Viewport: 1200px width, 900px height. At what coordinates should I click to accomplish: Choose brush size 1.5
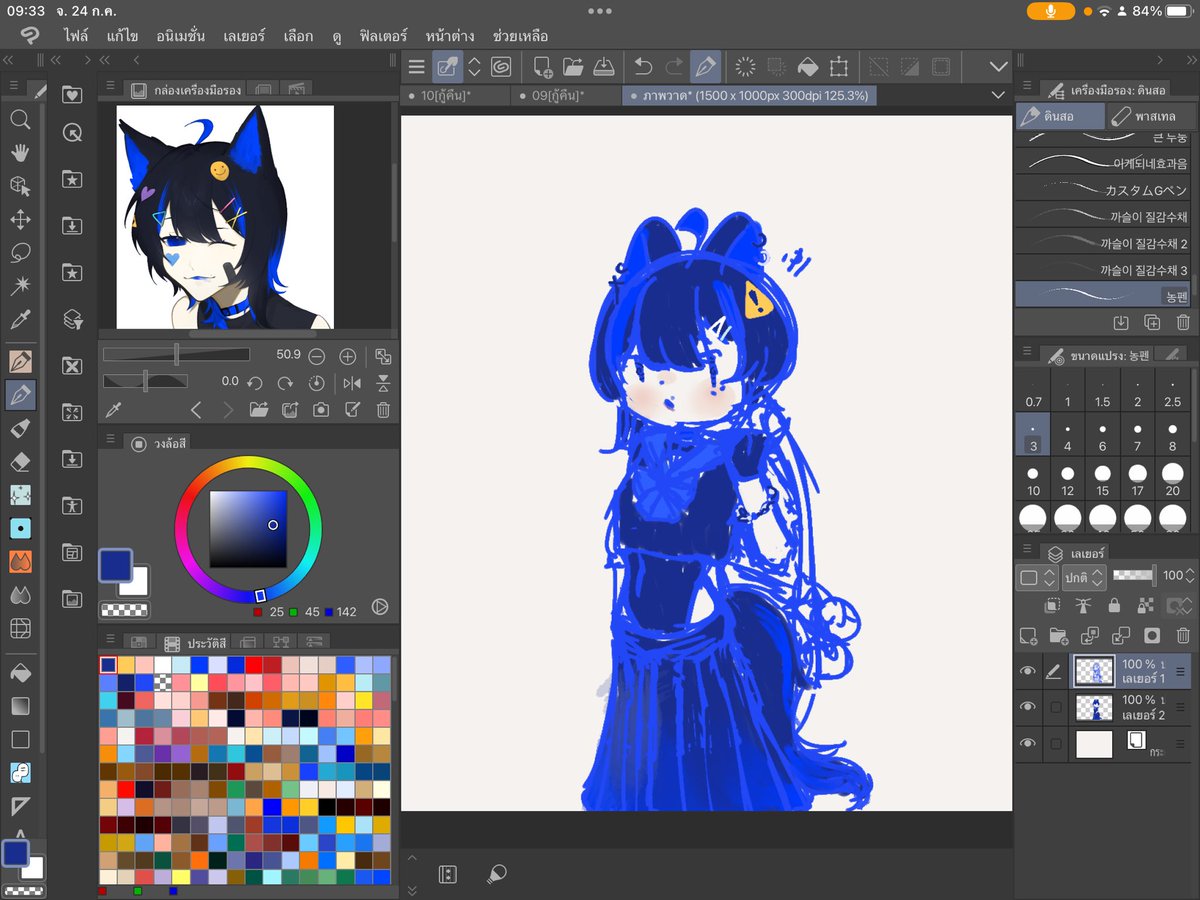coord(1102,391)
